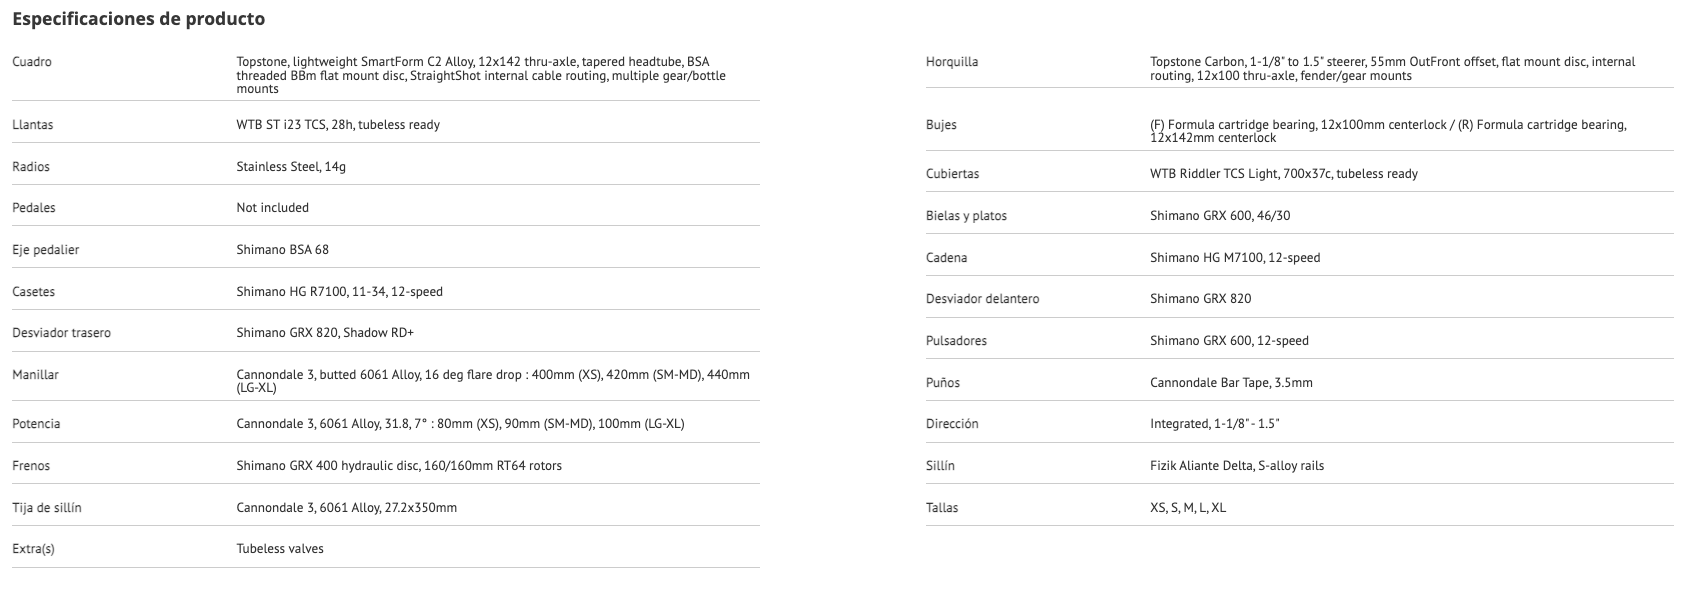Click the Especificaciones de producto heading
This screenshot has width=1690, height=592.
[138, 19]
